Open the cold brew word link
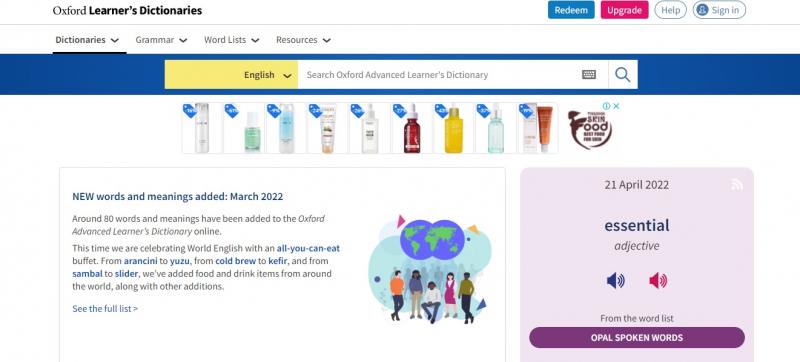Image resolution: width=800 pixels, height=362 pixels. [235, 261]
